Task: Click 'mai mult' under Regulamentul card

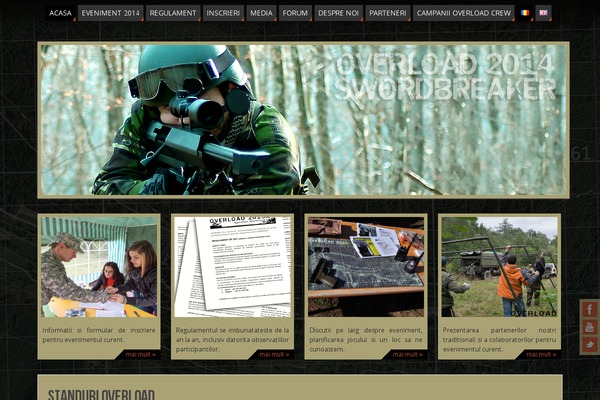Action: click(x=274, y=354)
